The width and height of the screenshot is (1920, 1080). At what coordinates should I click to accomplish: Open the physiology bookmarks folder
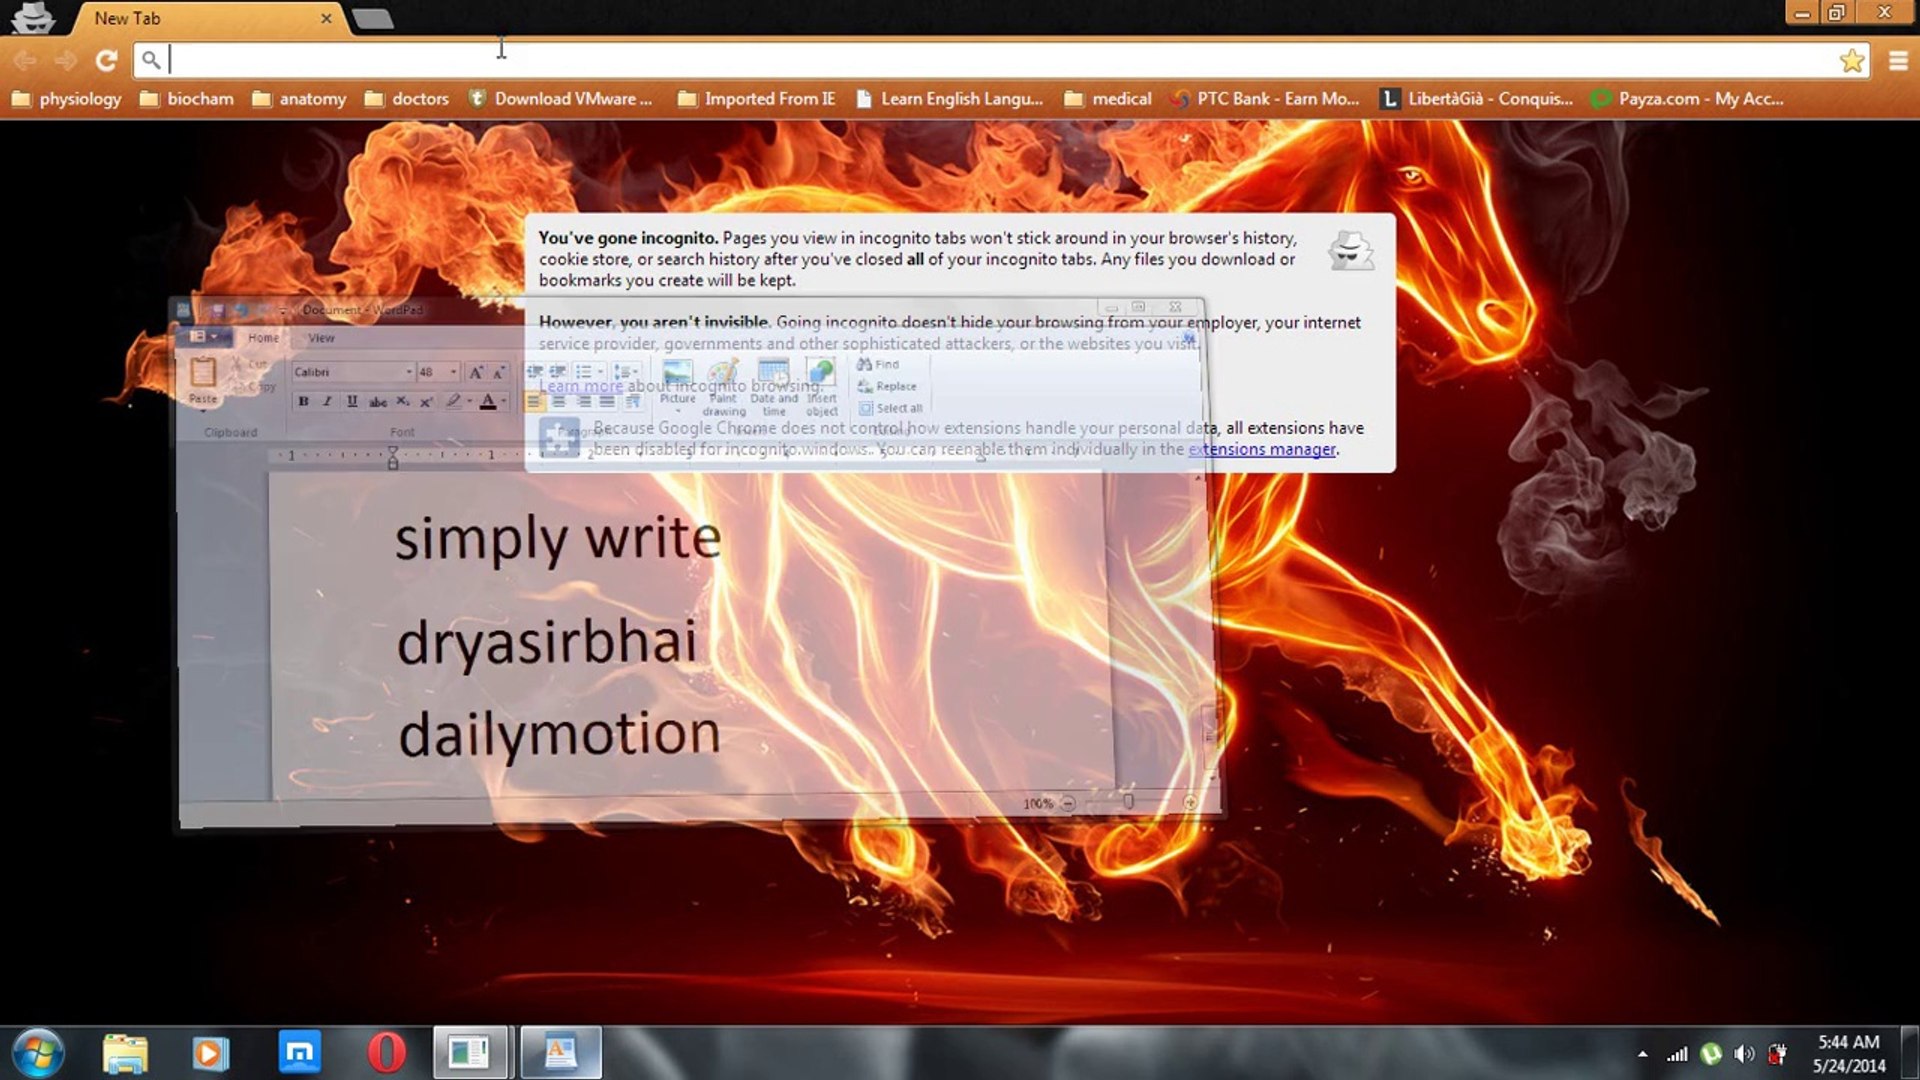(x=68, y=99)
